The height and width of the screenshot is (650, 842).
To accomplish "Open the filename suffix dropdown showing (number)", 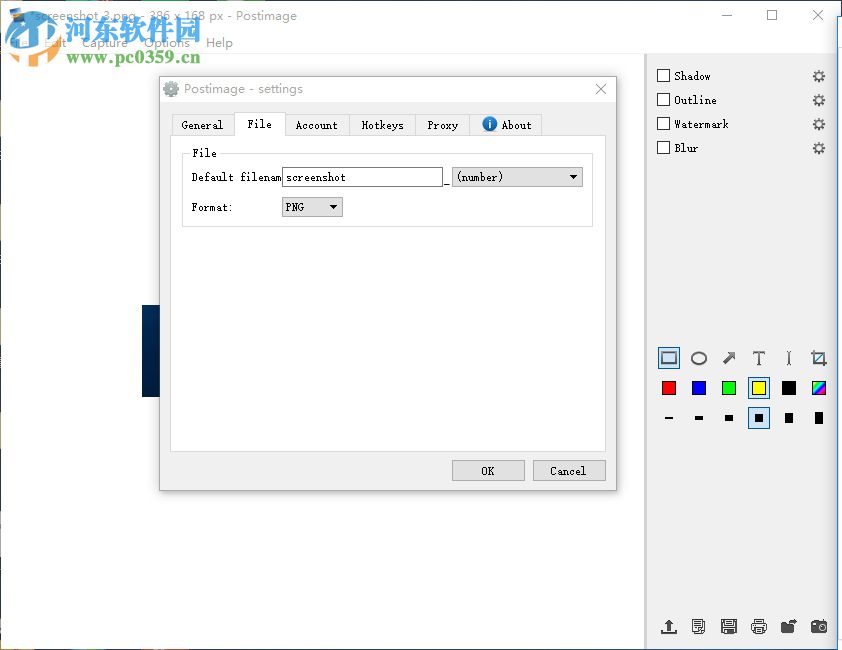I will [x=575, y=177].
